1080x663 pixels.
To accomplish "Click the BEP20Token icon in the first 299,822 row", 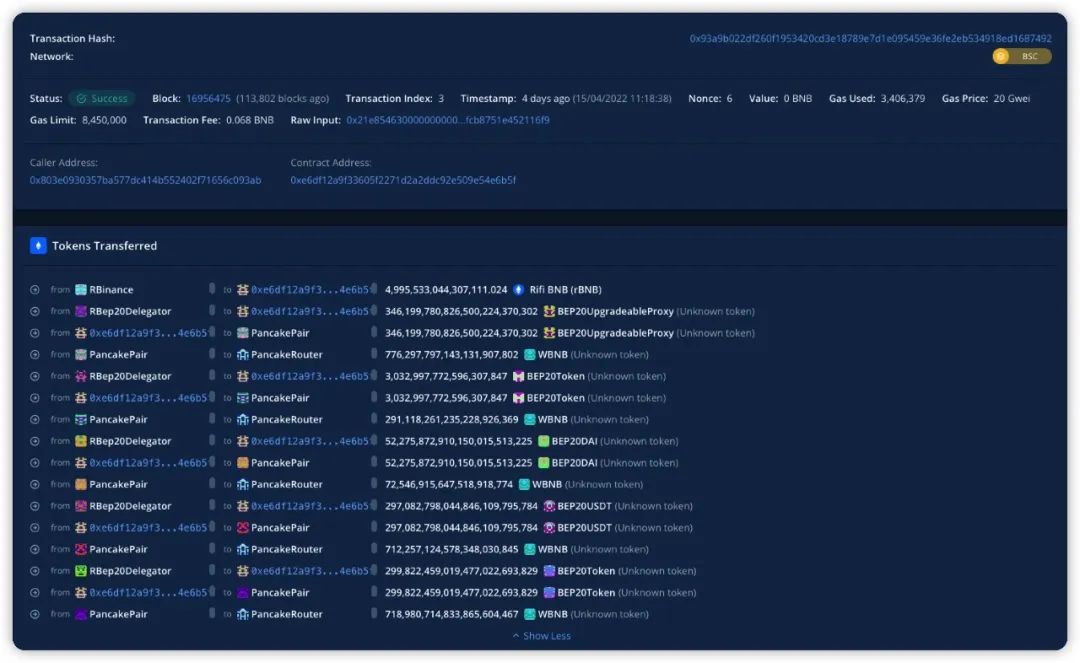I will (549, 571).
